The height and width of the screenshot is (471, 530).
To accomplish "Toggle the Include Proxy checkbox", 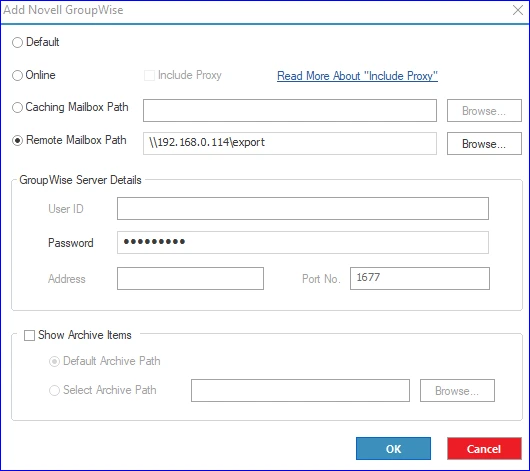I will coord(149,75).
